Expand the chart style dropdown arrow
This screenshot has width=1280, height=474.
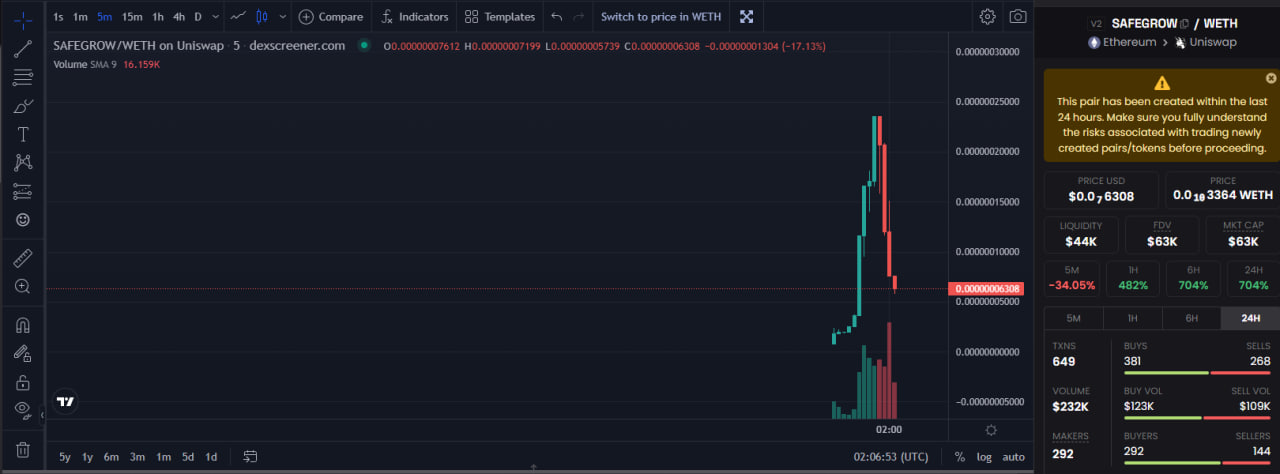(x=283, y=16)
